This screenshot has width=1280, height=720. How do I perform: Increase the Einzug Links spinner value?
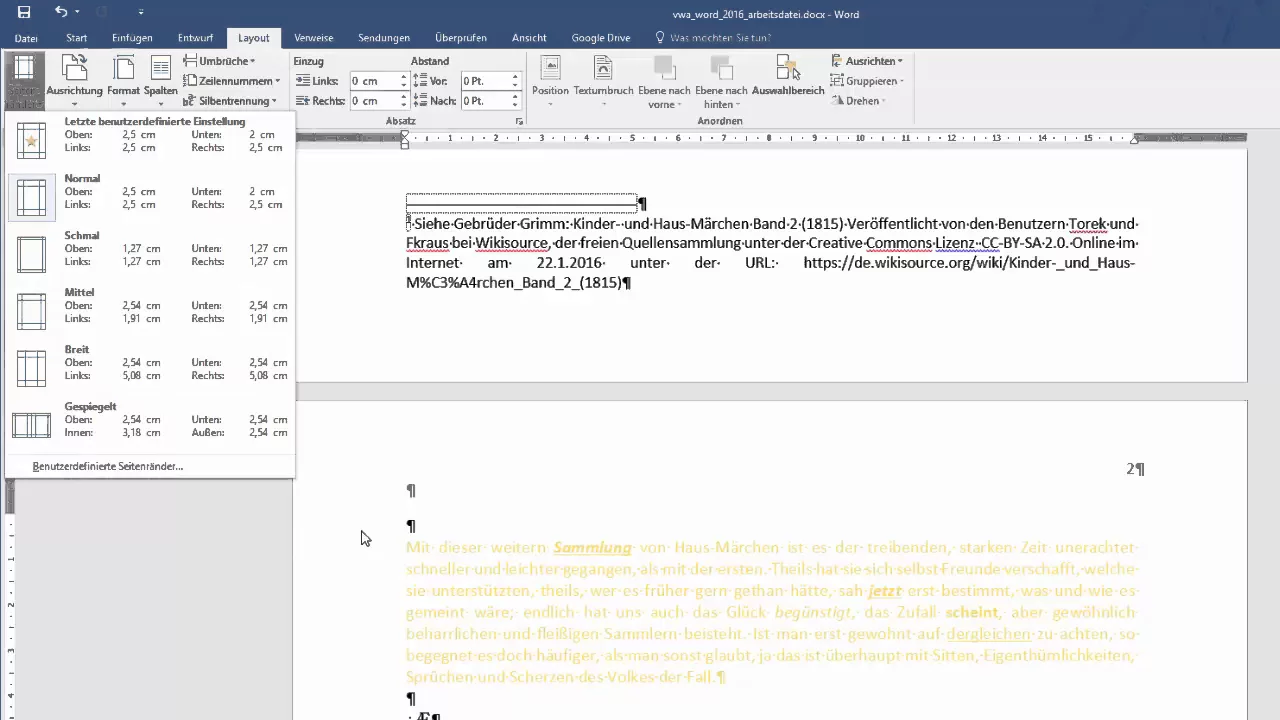click(x=404, y=77)
